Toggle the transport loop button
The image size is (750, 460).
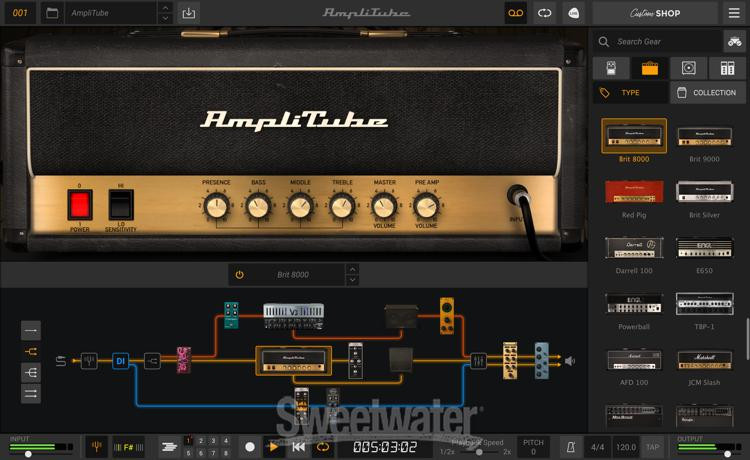(323, 447)
